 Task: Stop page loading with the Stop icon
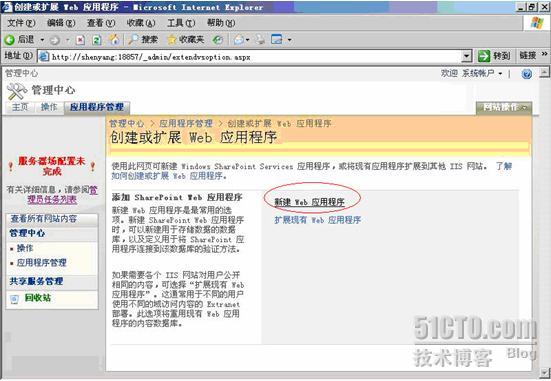coord(80,40)
